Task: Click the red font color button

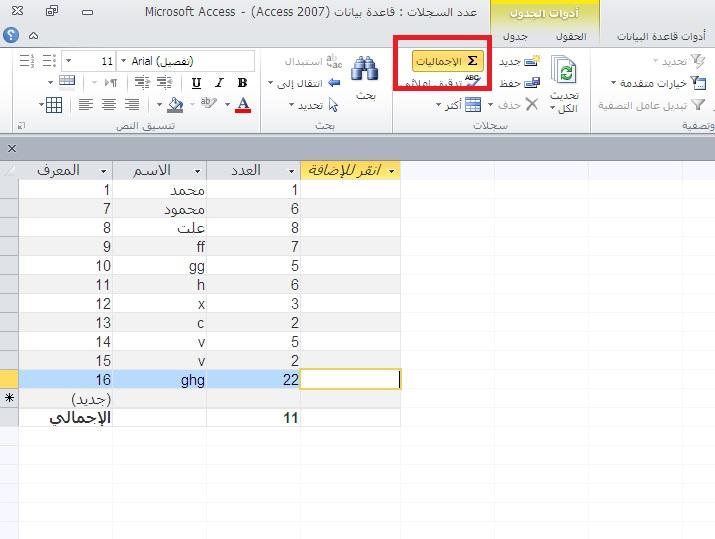Action: pyautogui.click(x=243, y=105)
